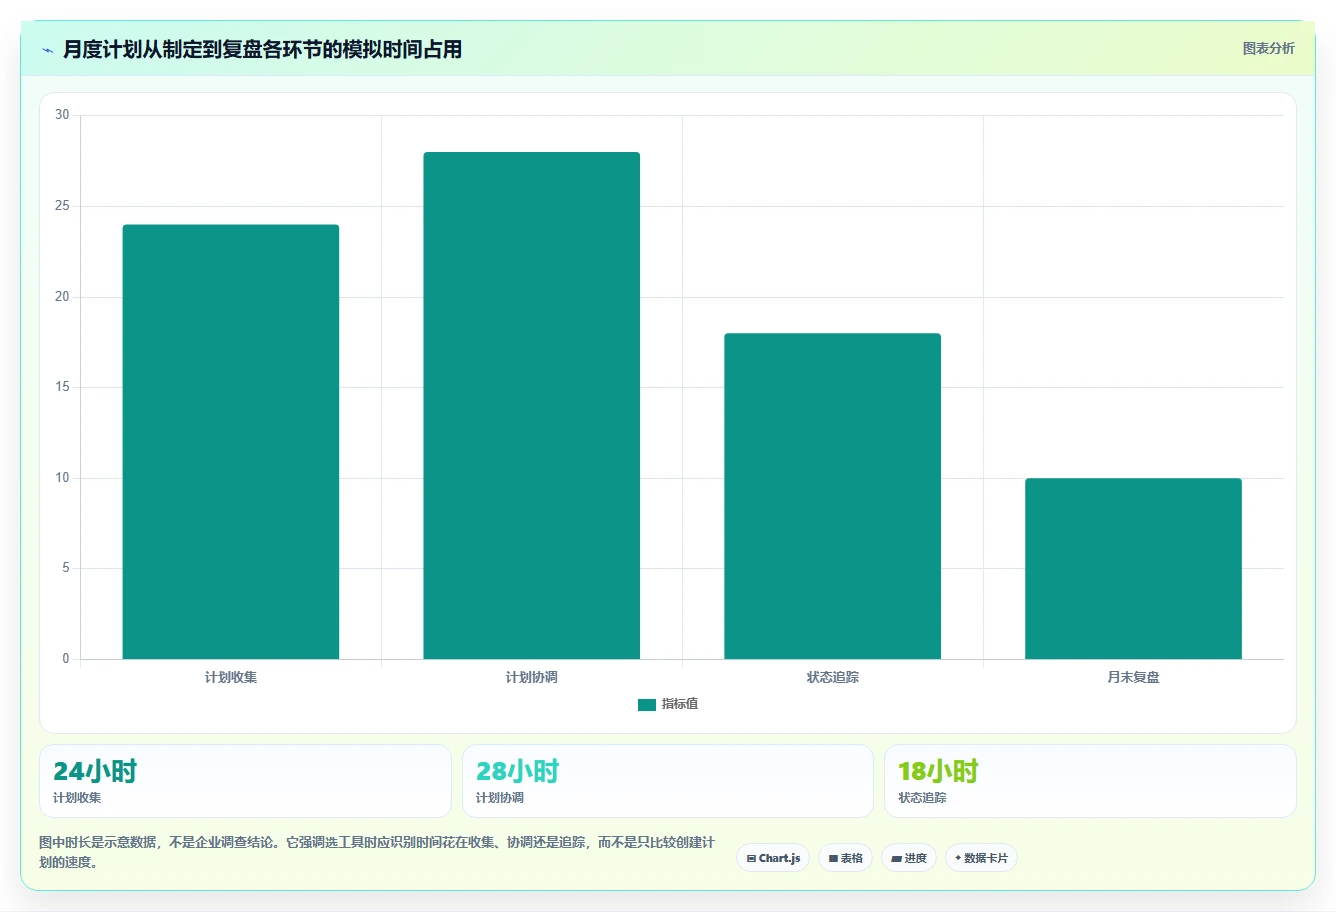Click the 月末复盘 x-axis label
Viewport: 1336px width, 912px height.
click(x=1133, y=677)
